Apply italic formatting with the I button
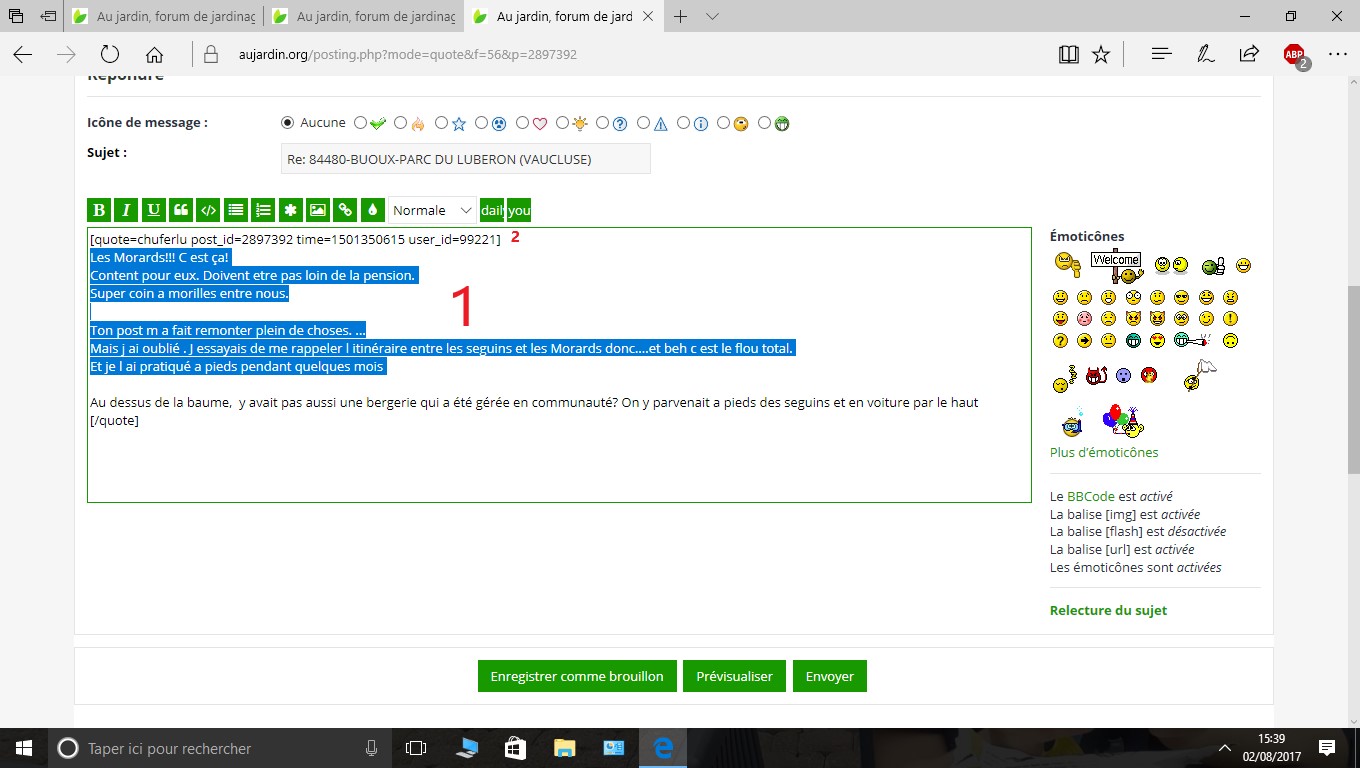The image size is (1360, 768). point(126,210)
